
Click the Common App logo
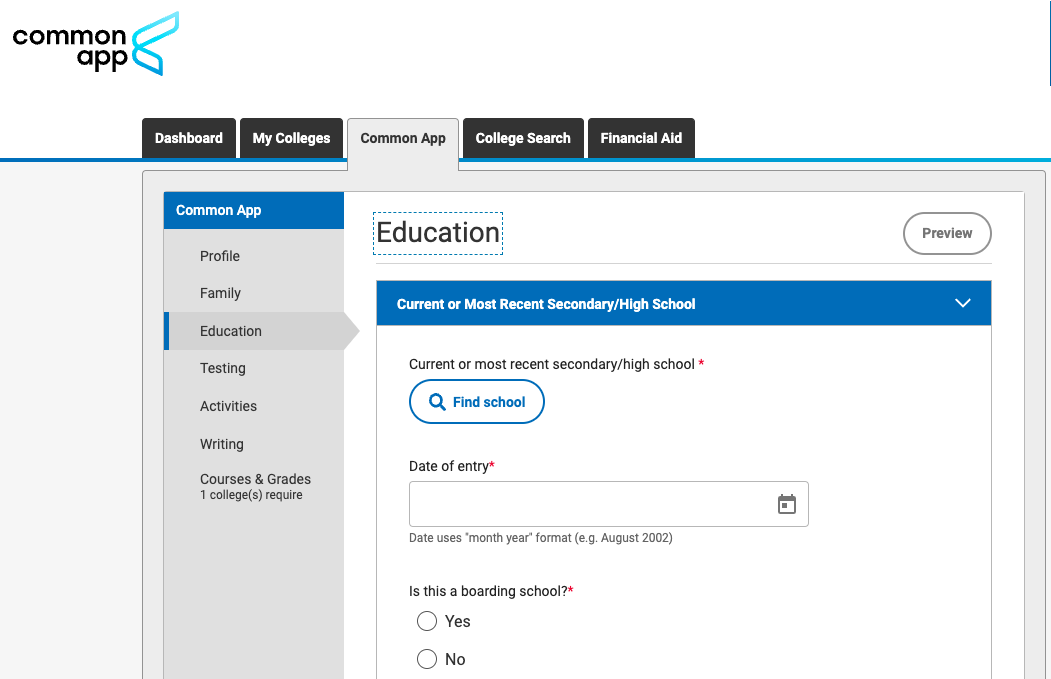[95, 45]
